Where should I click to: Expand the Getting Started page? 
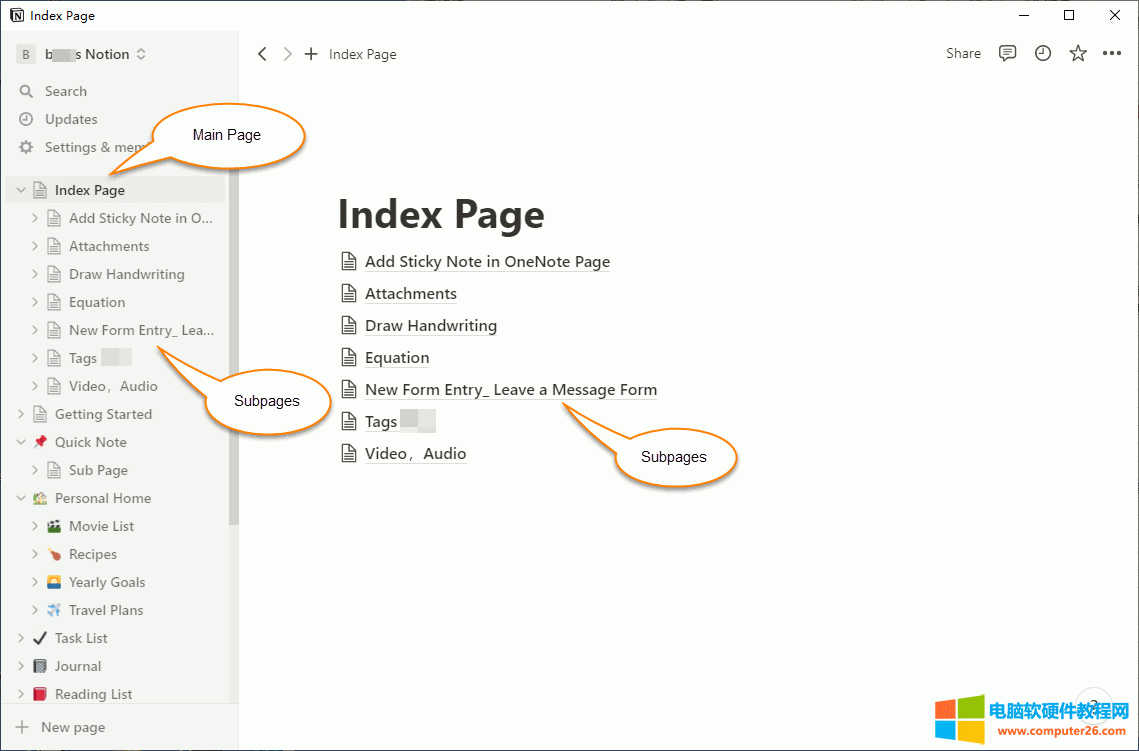tap(21, 414)
